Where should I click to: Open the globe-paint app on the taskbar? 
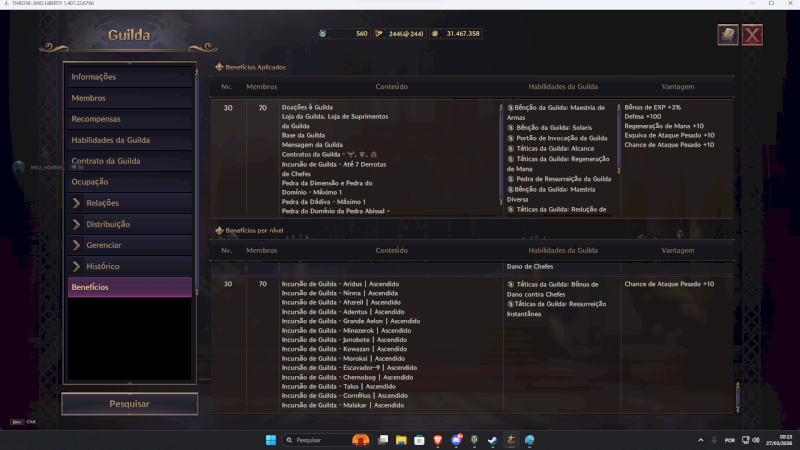pyautogui.click(x=530, y=440)
